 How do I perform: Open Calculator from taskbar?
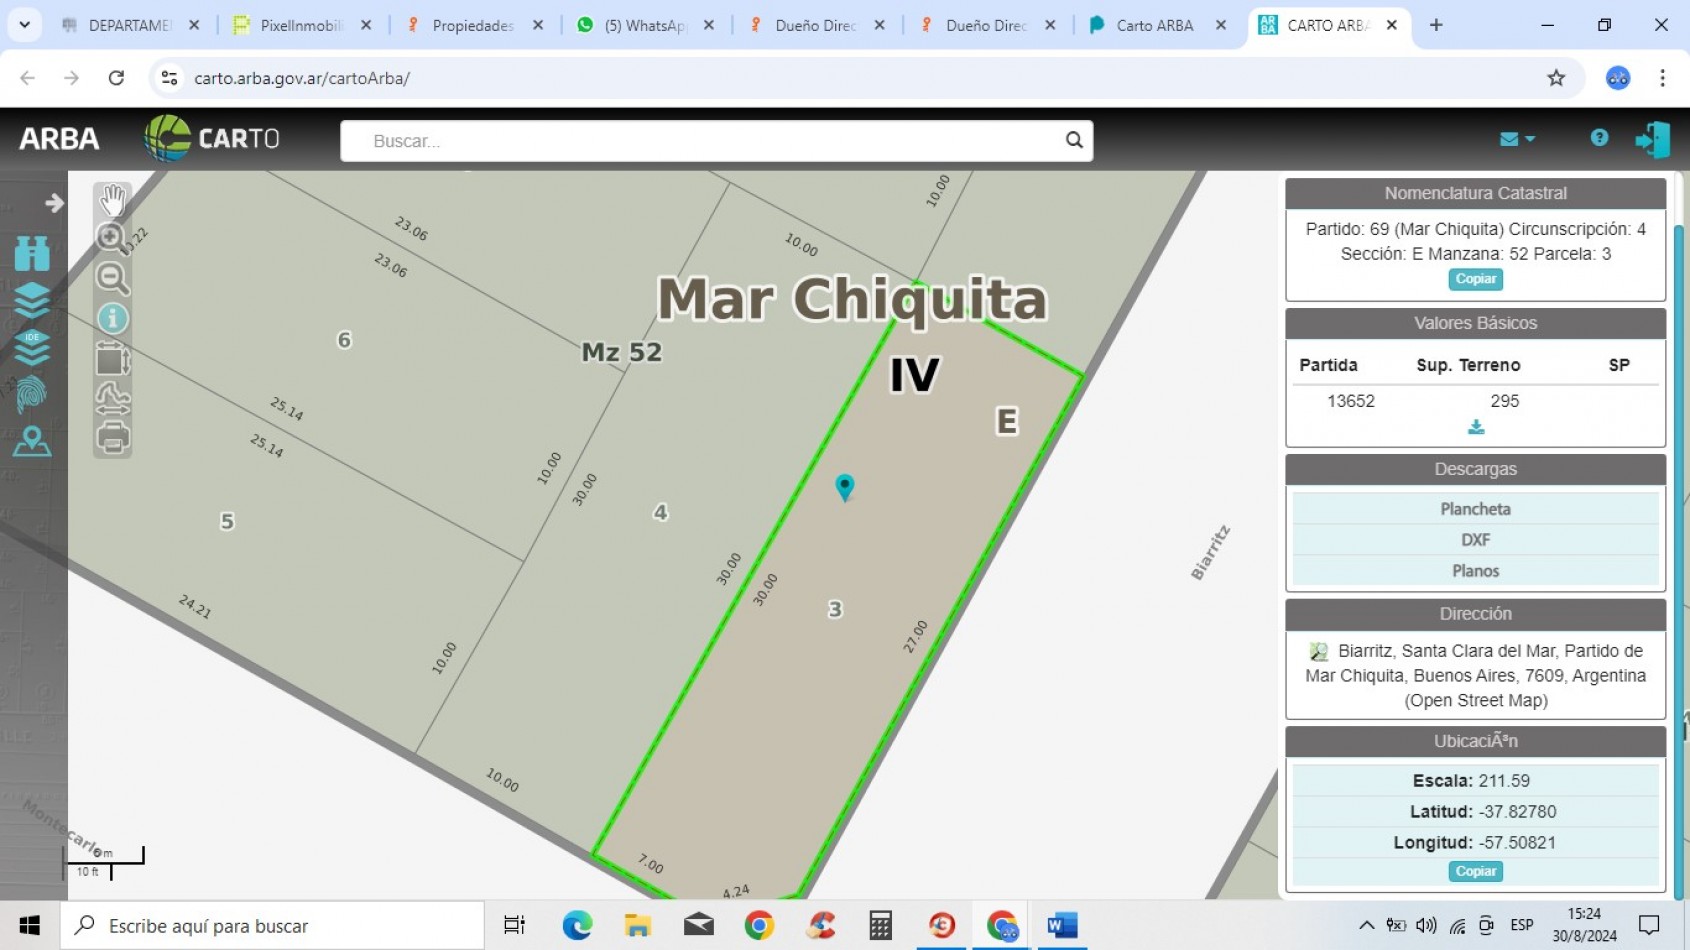click(880, 925)
